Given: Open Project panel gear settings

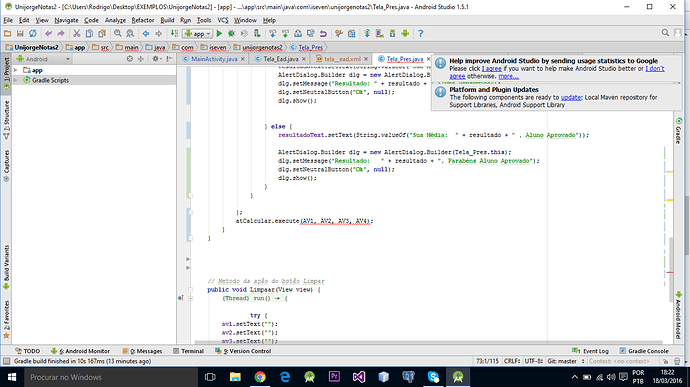Looking at the screenshot, I should tap(156, 59).
